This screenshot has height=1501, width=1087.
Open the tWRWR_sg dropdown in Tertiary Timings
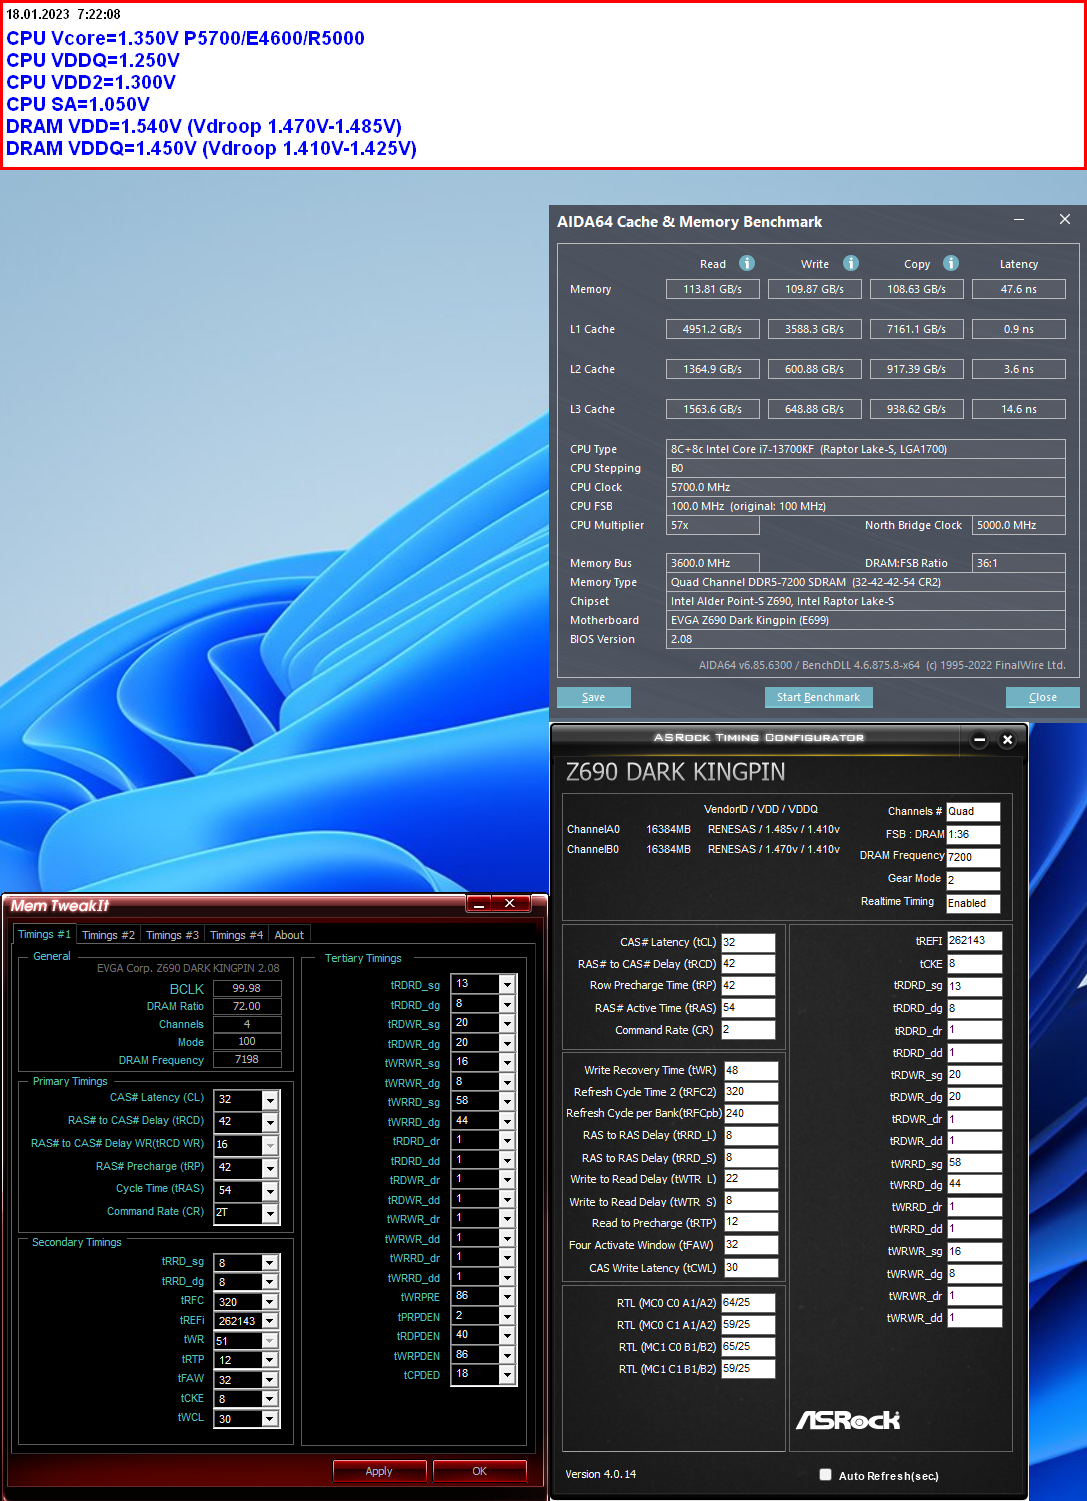click(x=507, y=1063)
